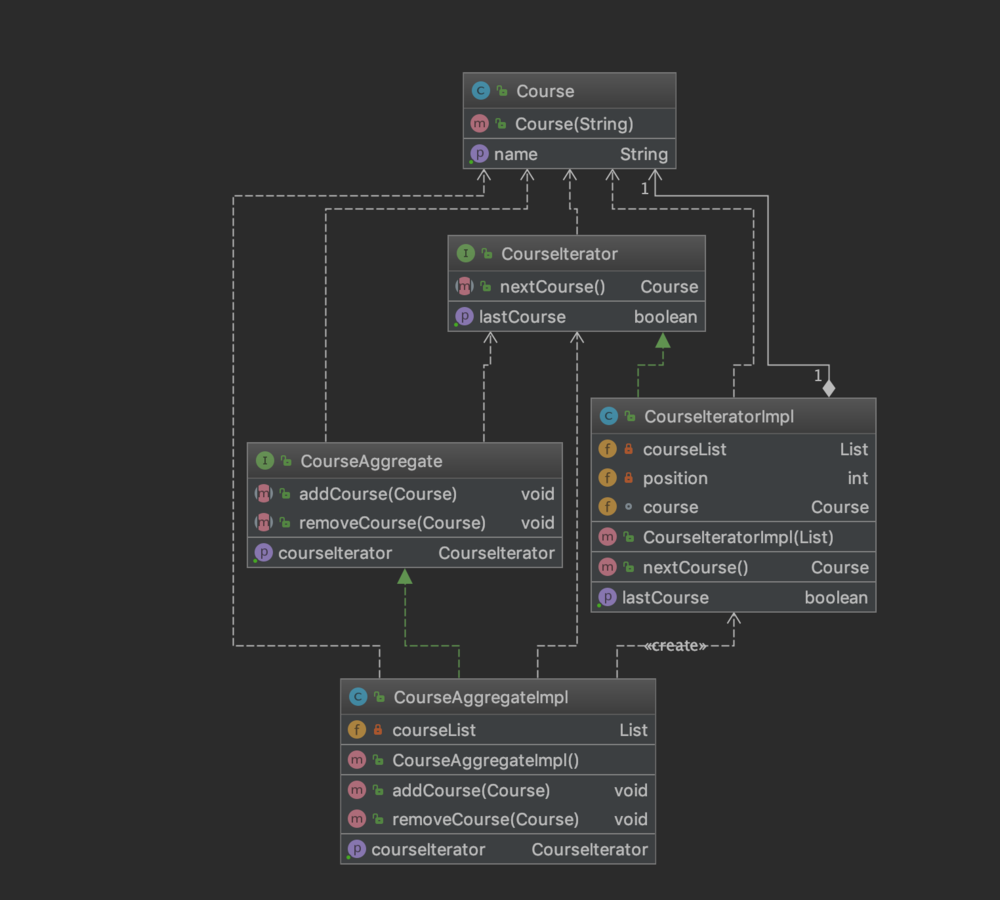Click the private lock icon beside position
1000x900 pixels.
tap(628, 478)
